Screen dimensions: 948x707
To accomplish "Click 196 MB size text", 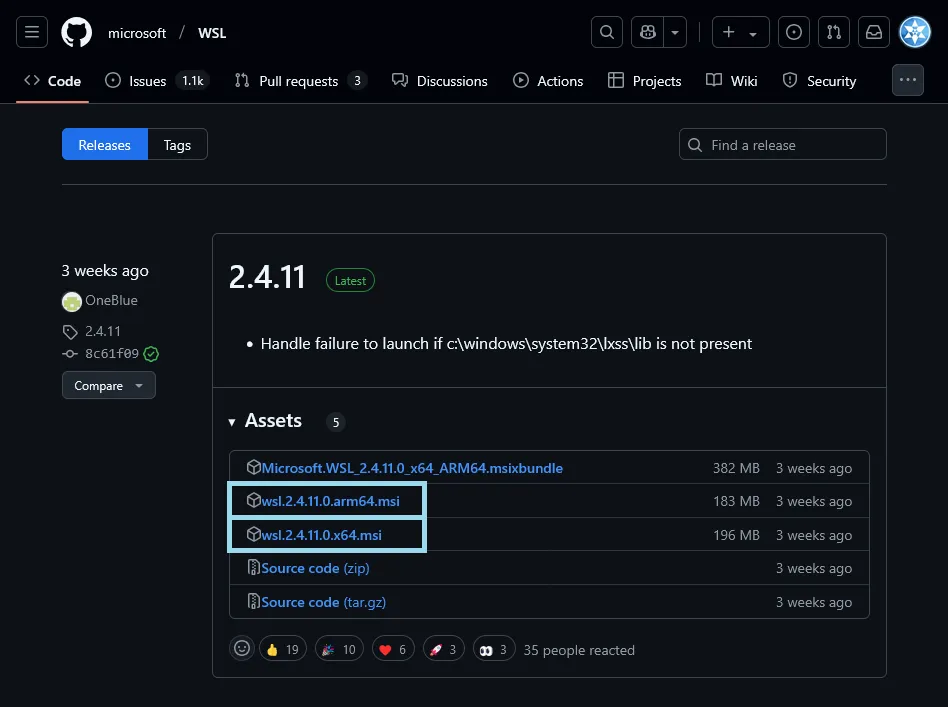I will tap(736, 535).
